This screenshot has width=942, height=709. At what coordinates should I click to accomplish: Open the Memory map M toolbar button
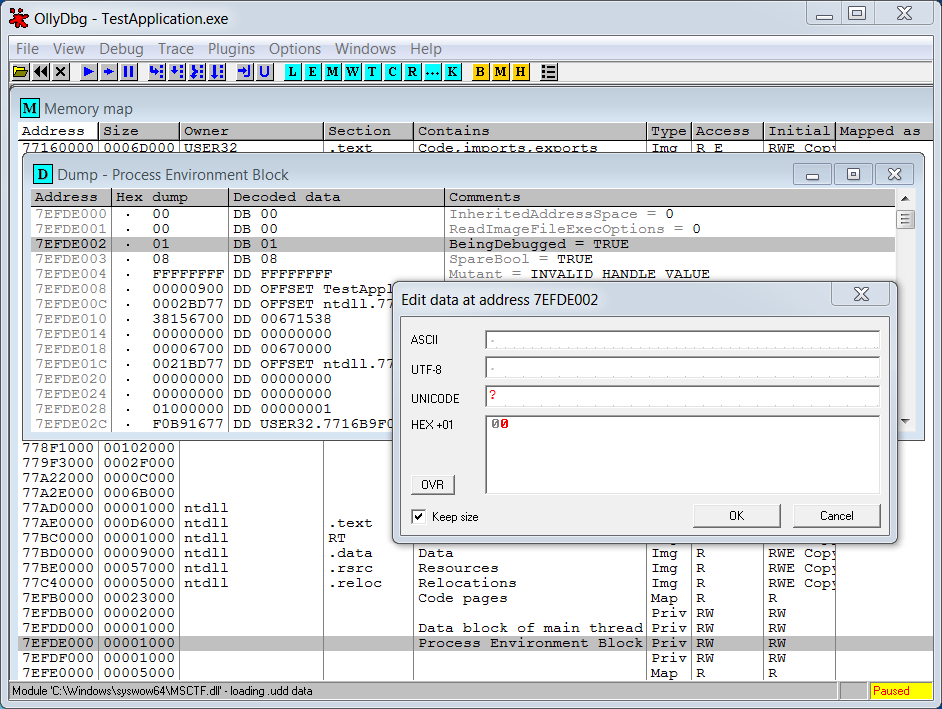click(x=332, y=72)
